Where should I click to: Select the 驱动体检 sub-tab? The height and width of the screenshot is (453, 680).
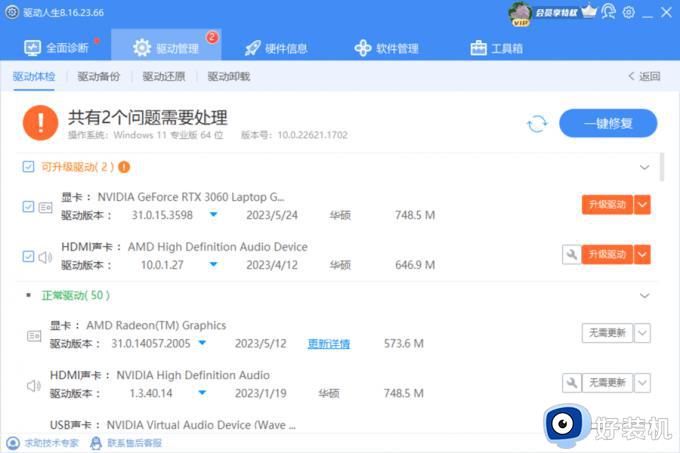(34, 77)
